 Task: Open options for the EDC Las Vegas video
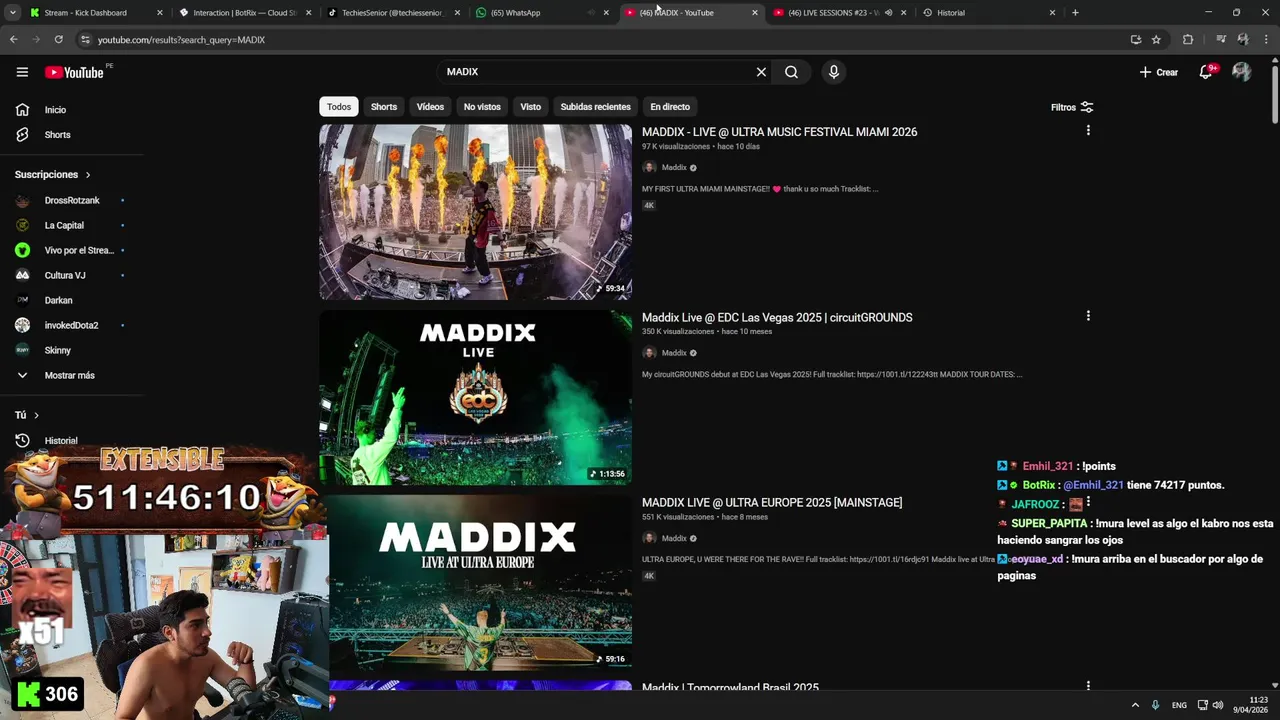tap(1088, 316)
